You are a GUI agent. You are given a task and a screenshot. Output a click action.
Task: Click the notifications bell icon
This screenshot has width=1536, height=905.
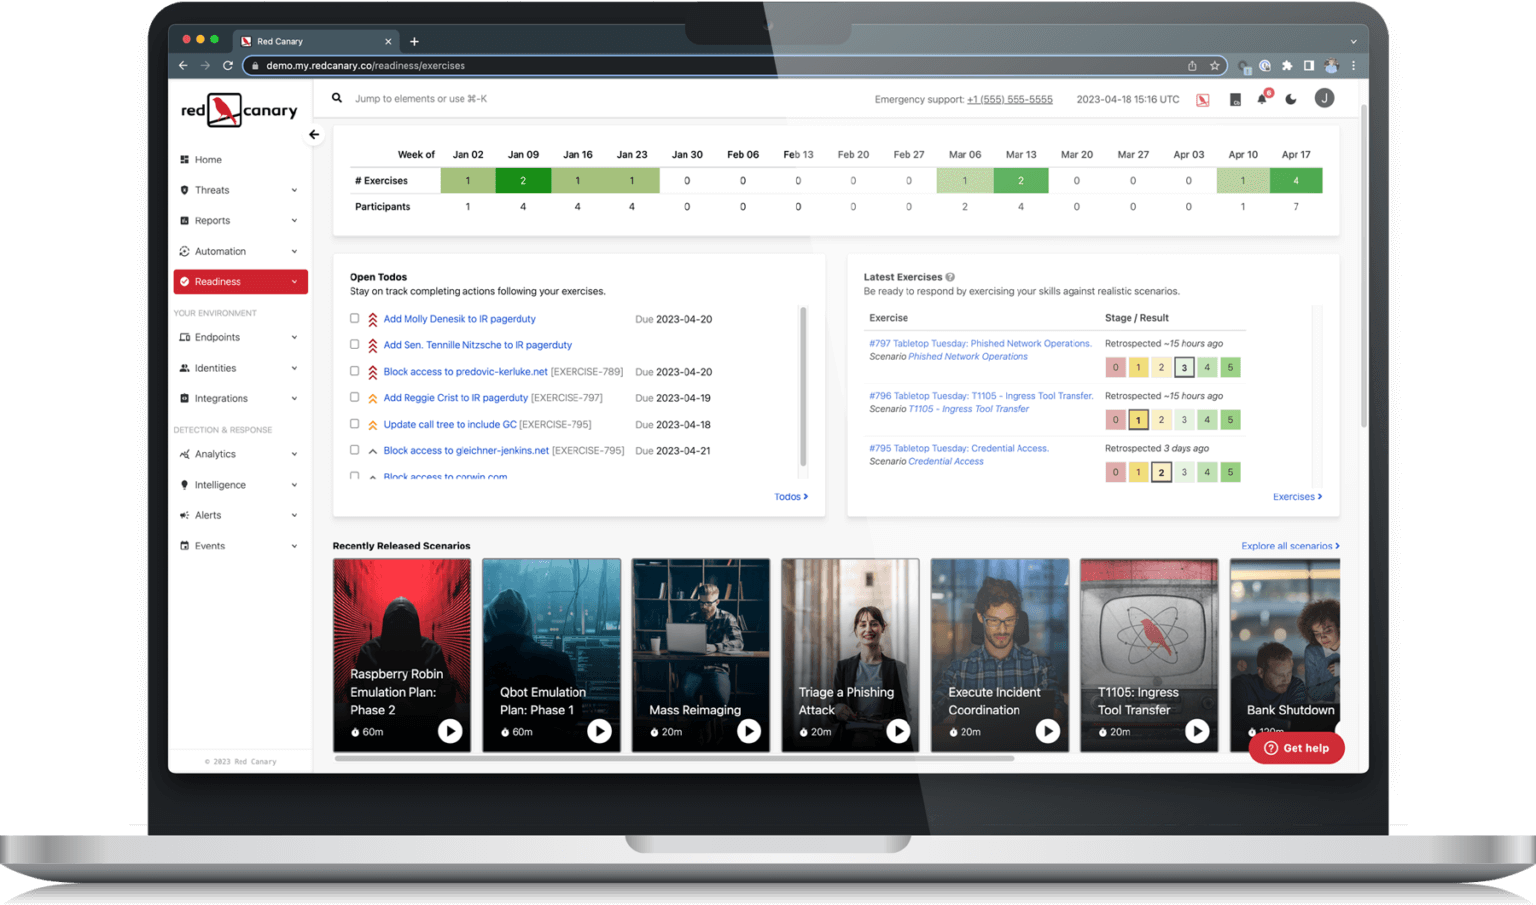tap(1262, 99)
